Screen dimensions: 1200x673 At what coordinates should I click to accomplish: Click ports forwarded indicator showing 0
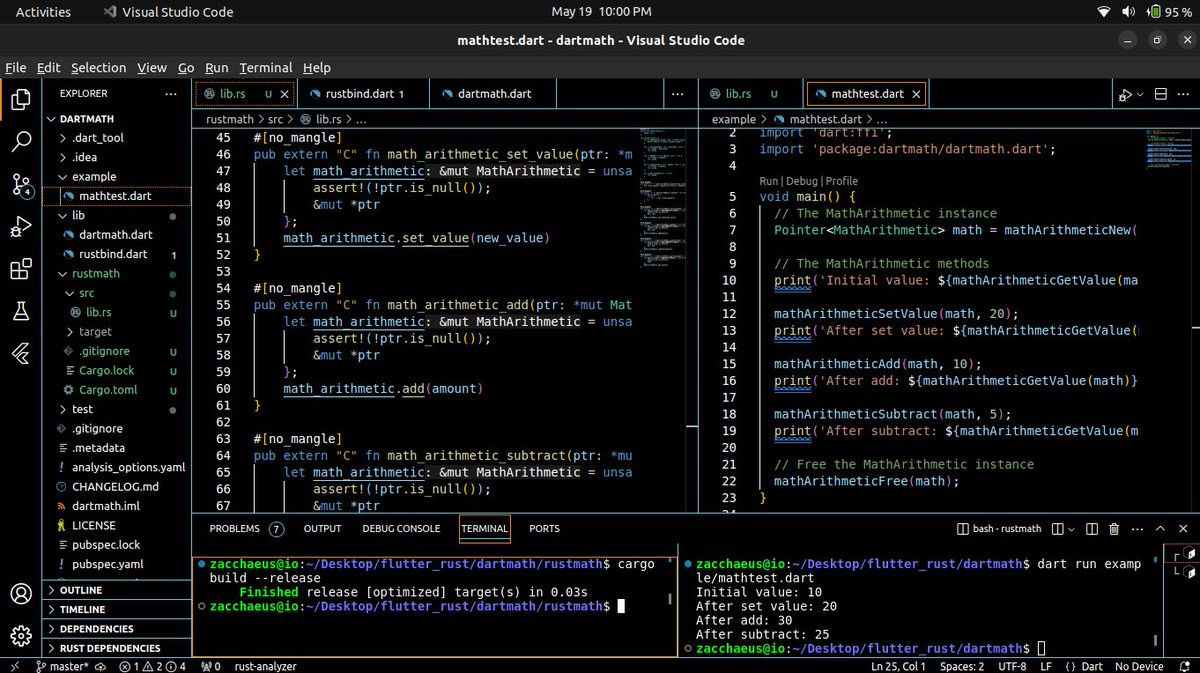(x=210, y=666)
